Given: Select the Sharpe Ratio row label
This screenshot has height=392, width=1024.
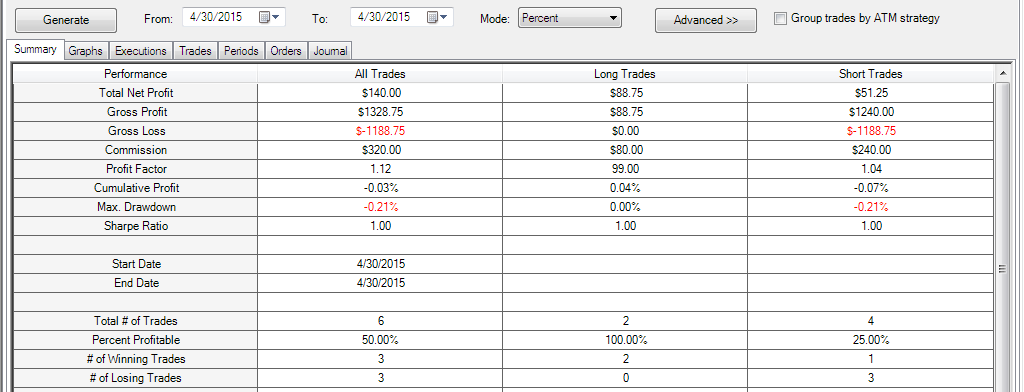Looking at the screenshot, I should click(x=135, y=225).
